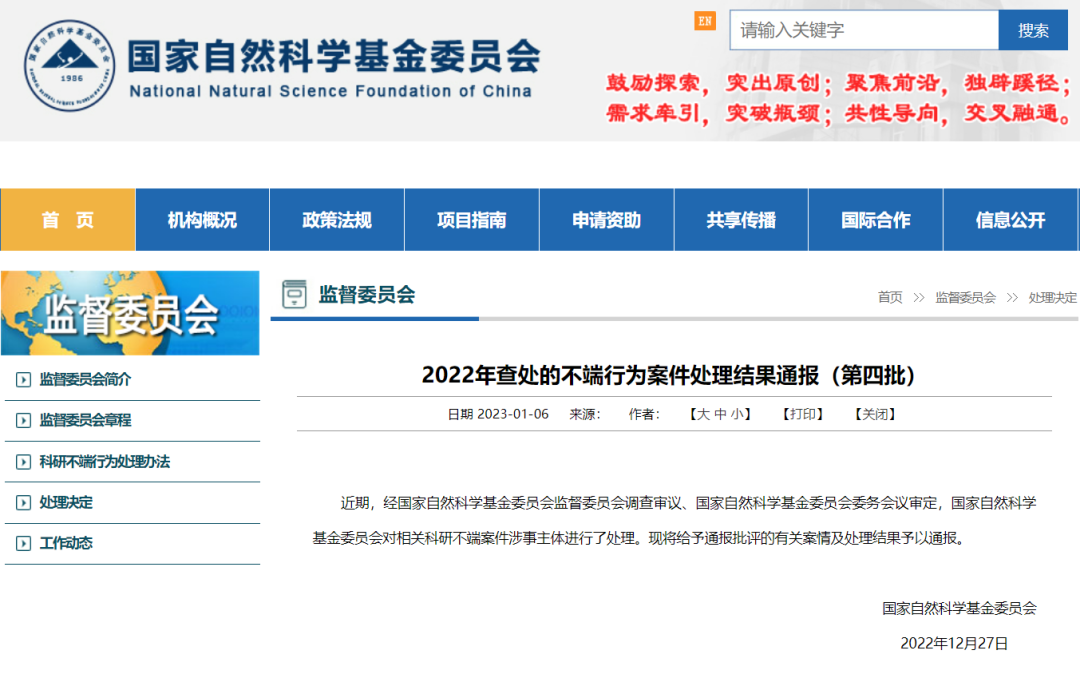Open the 项目指南 navigation menu
Image resolution: width=1080 pixels, height=686 pixels.
point(472,220)
